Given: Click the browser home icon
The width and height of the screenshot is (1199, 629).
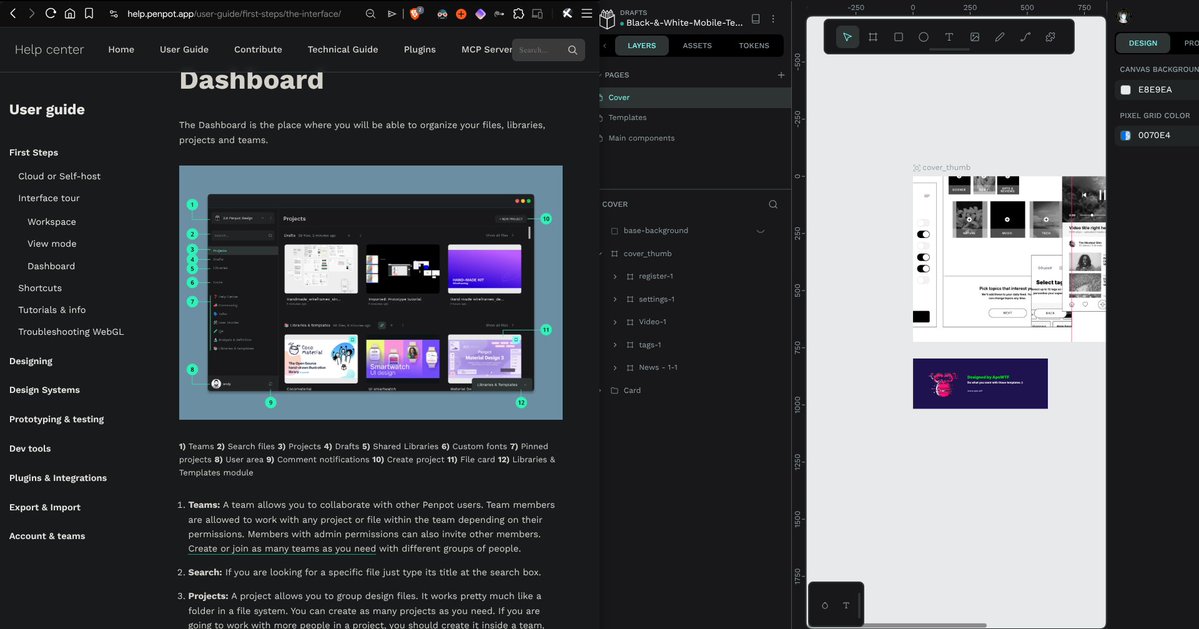Looking at the screenshot, I should (x=70, y=13).
